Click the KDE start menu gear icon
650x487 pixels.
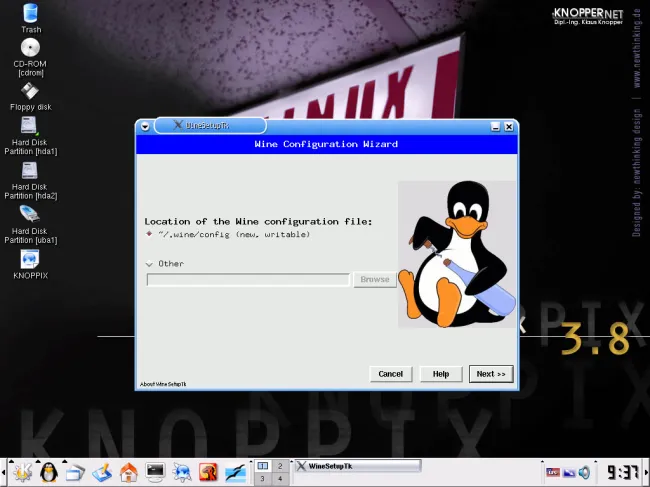coord(21,472)
